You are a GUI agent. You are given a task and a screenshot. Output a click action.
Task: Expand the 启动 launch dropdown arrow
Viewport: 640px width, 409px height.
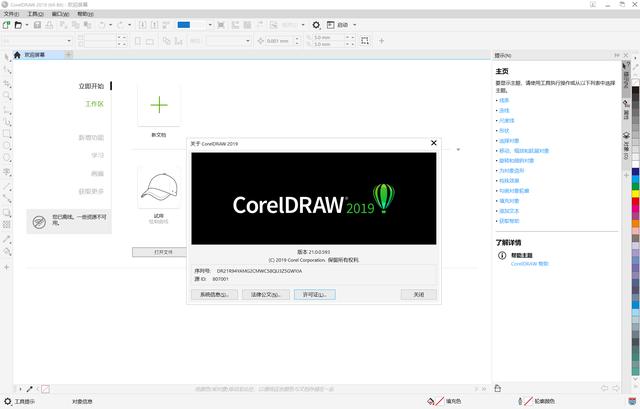[x=354, y=25]
